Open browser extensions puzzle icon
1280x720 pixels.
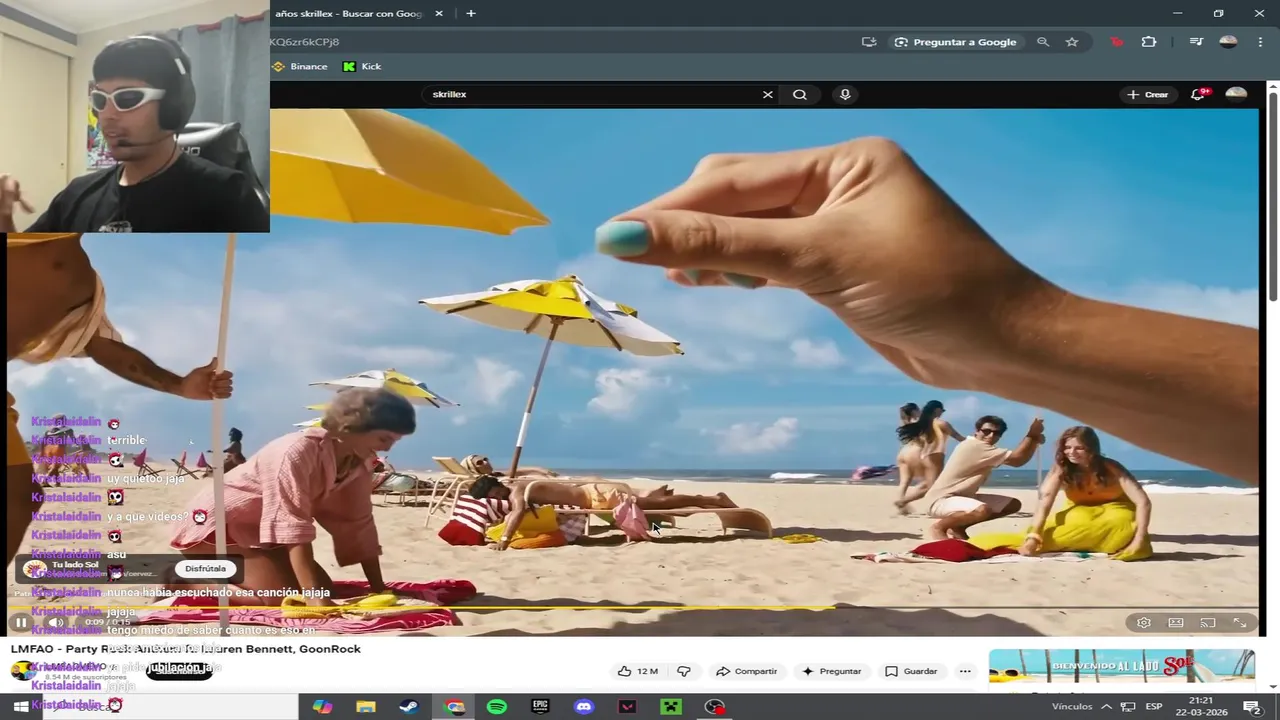[x=1149, y=42]
